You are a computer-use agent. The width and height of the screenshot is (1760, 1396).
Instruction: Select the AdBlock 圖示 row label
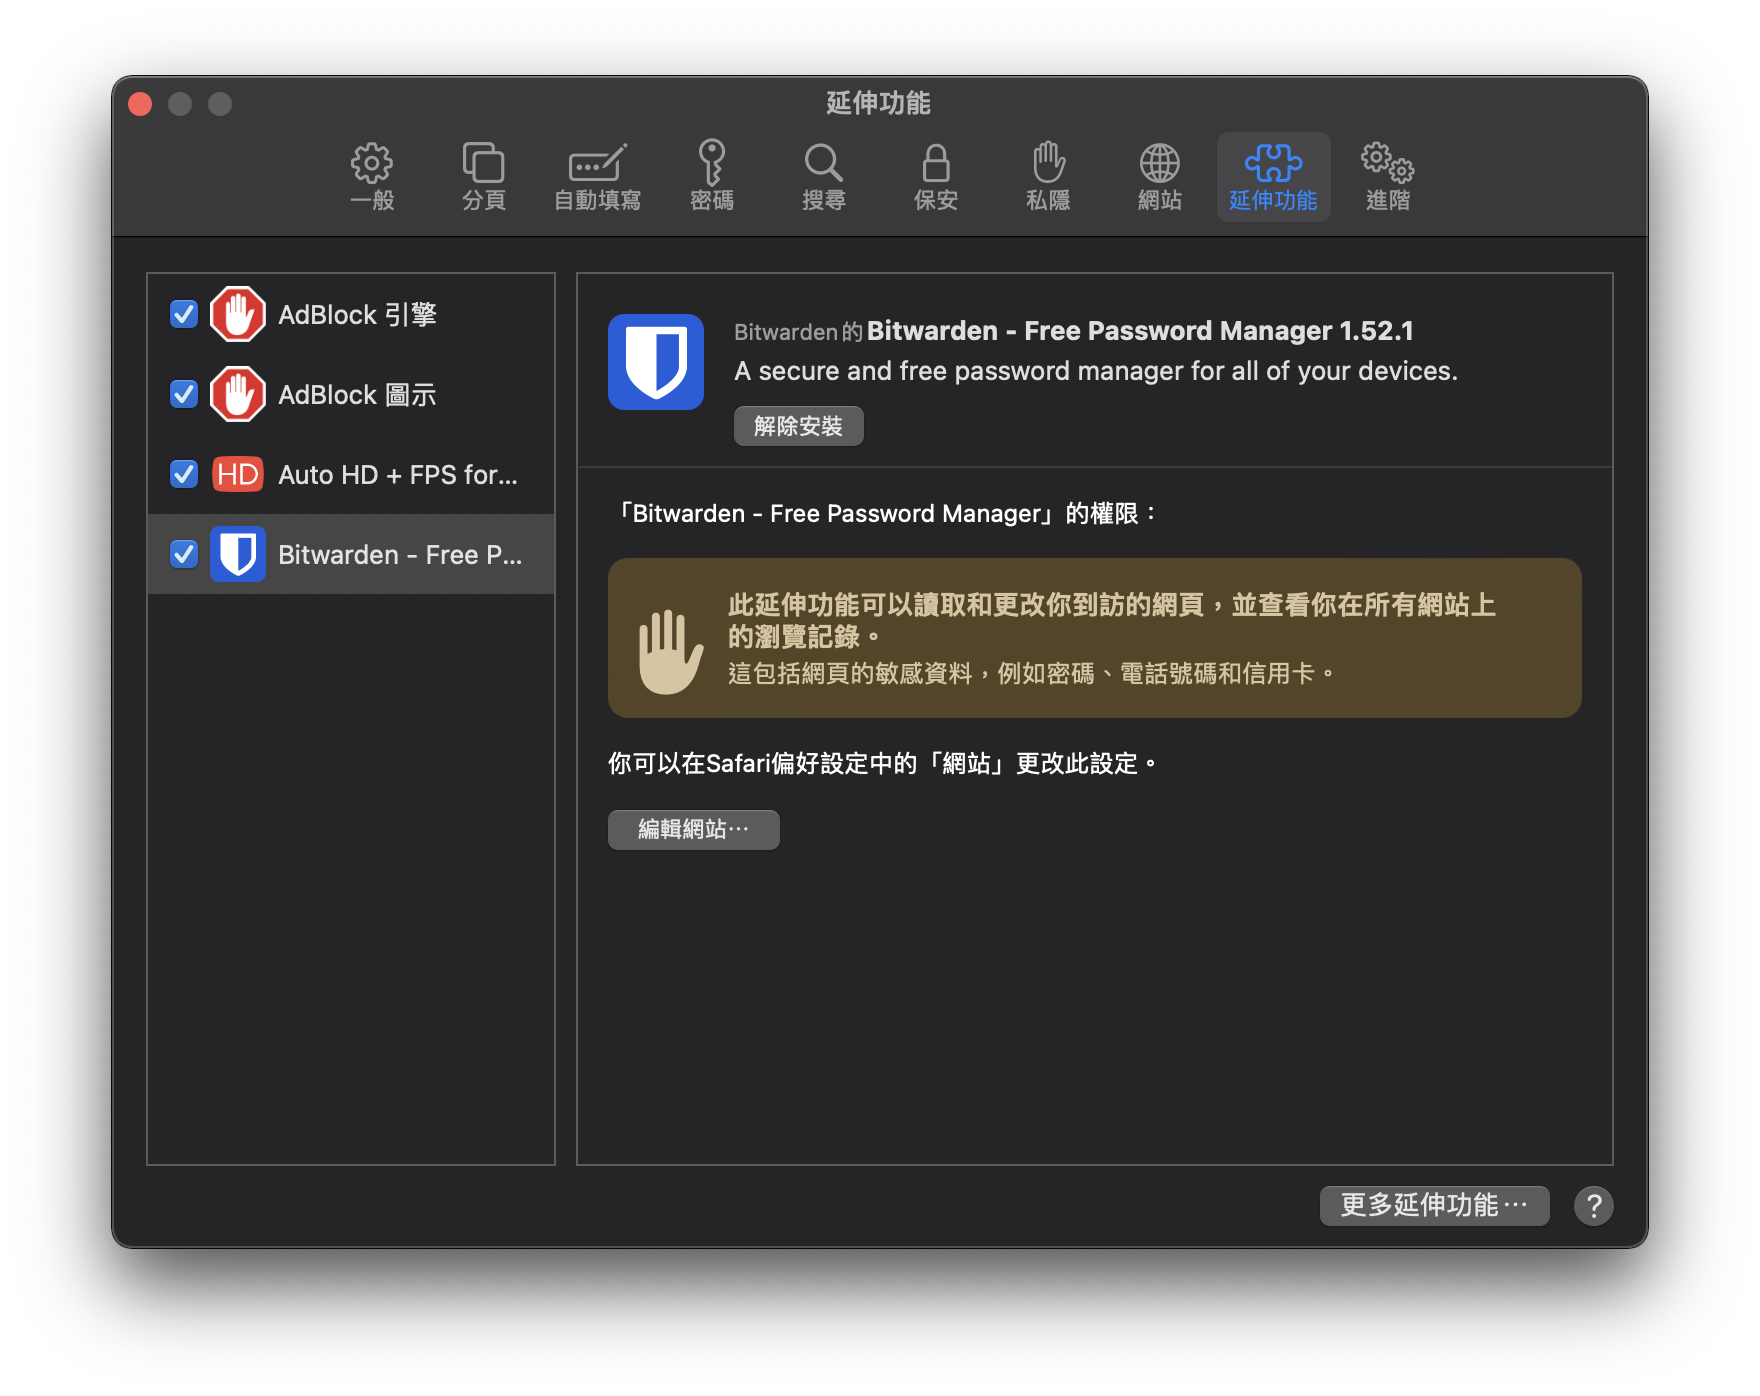[x=357, y=394]
